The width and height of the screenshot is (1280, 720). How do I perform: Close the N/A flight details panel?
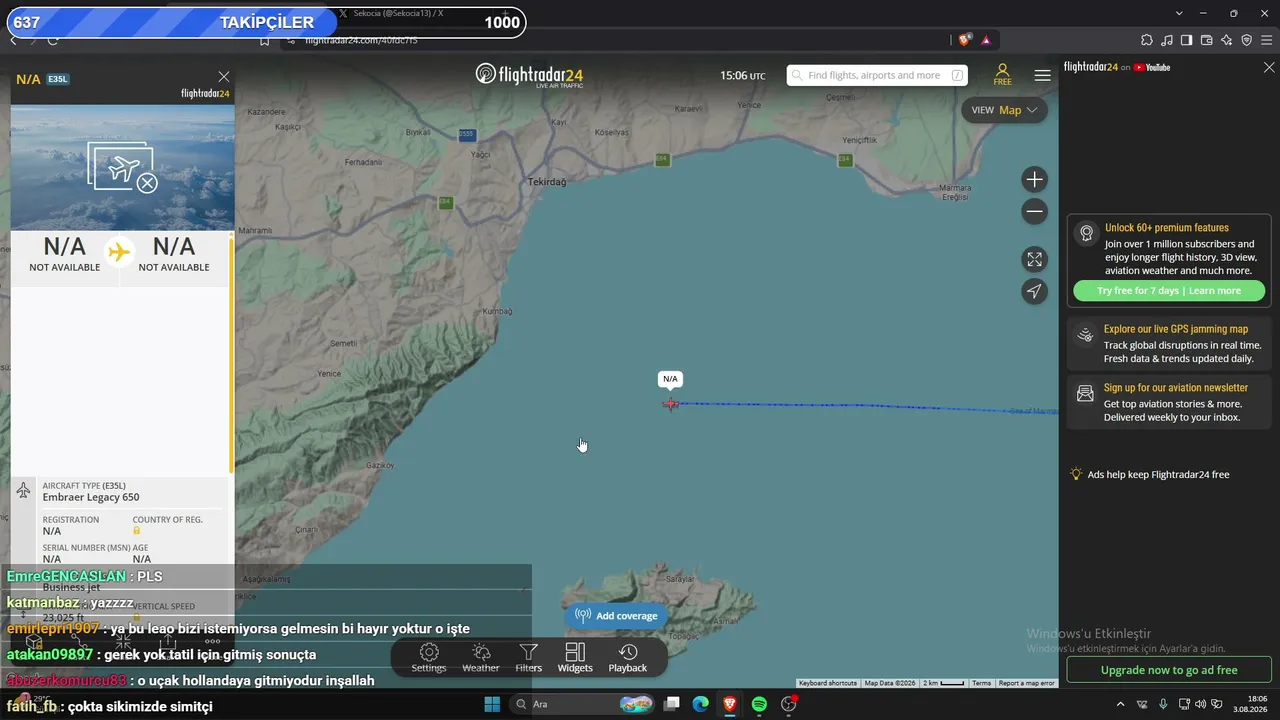pos(224,77)
